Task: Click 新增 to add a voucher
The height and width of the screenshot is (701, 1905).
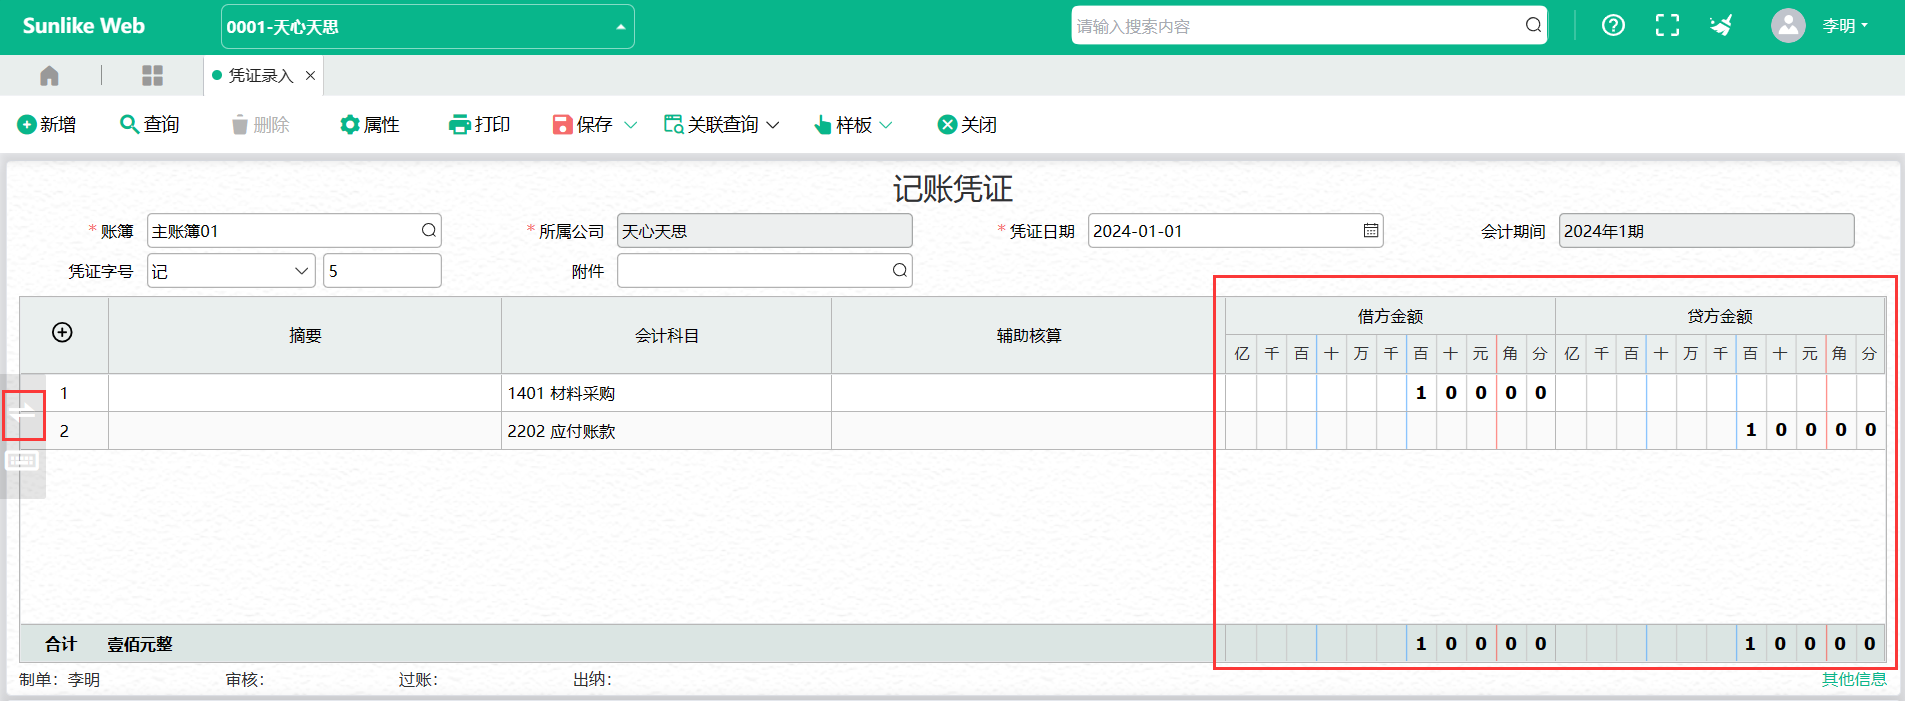Action: 47,125
